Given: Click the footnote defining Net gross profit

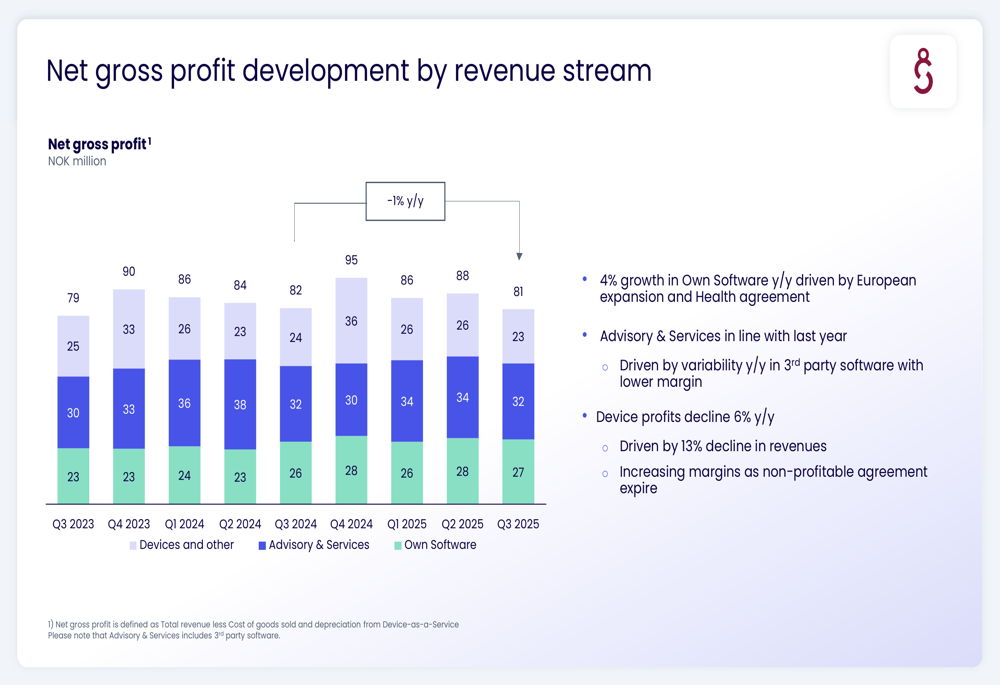Looking at the screenshot, I should [253, 625].
